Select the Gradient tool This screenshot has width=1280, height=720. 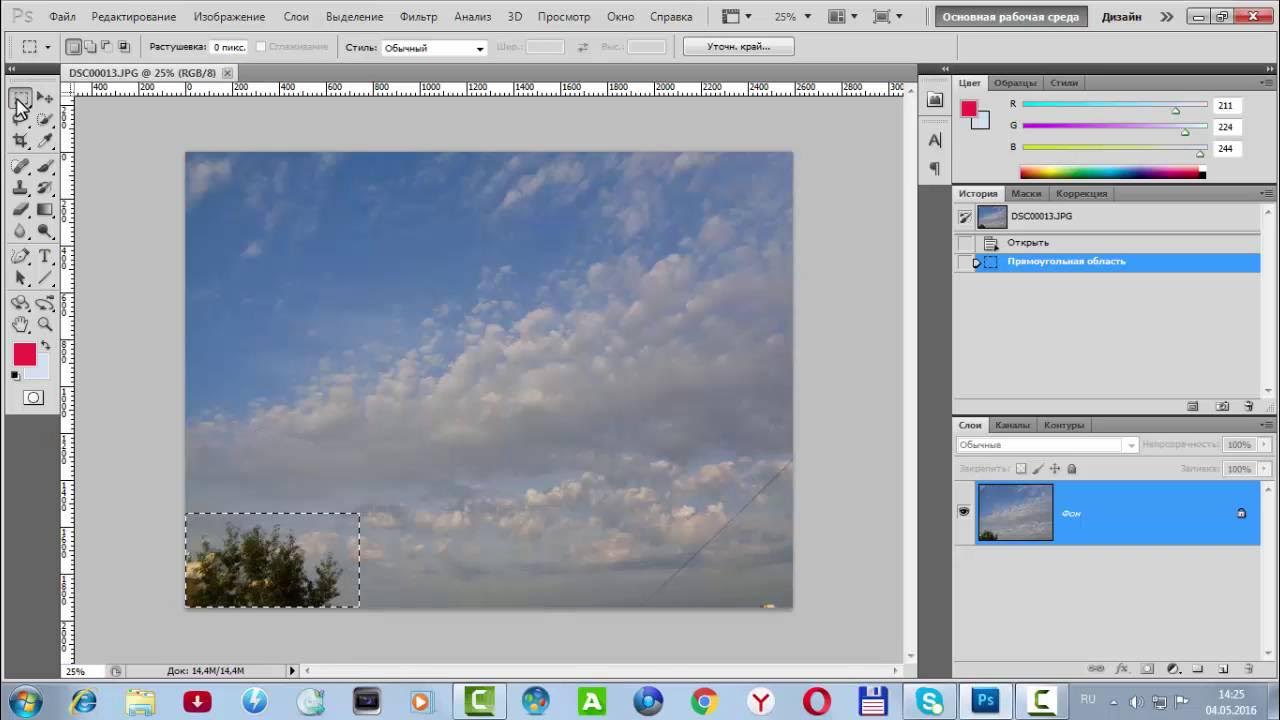point(45,209)
